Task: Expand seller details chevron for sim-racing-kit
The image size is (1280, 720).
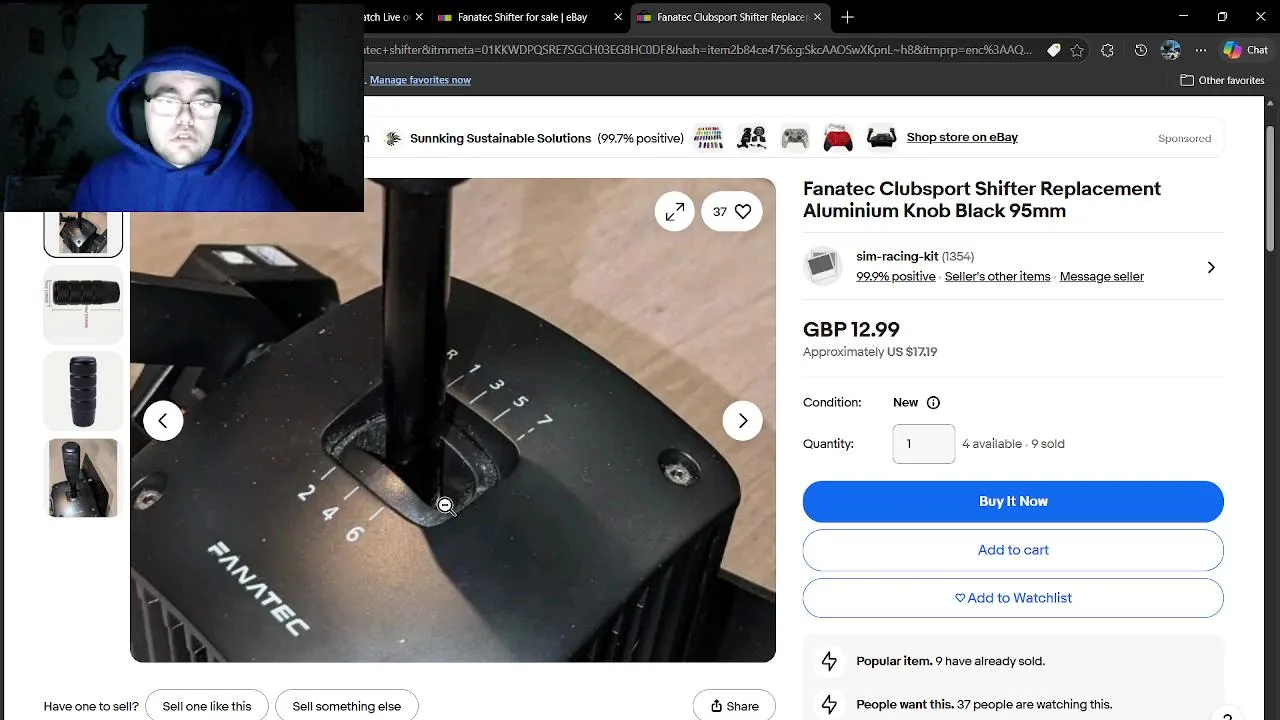Action: click(1211, 267)
